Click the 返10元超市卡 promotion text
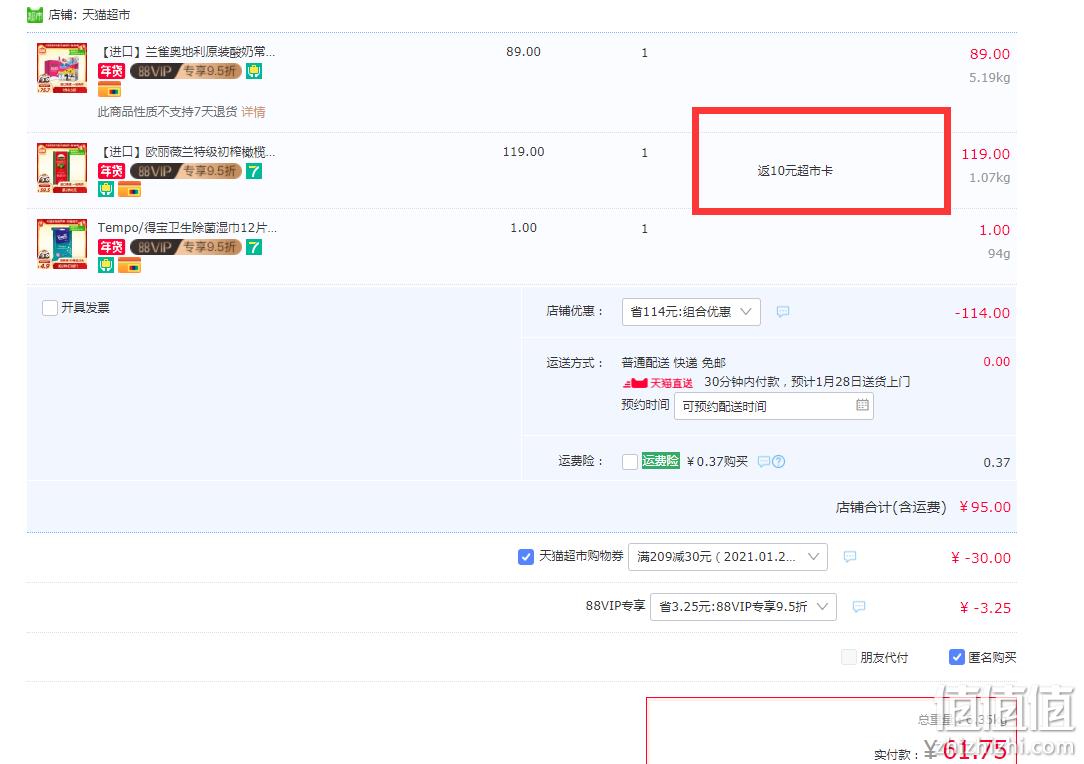Screen dimensions: 1084x764 point(795,170)
